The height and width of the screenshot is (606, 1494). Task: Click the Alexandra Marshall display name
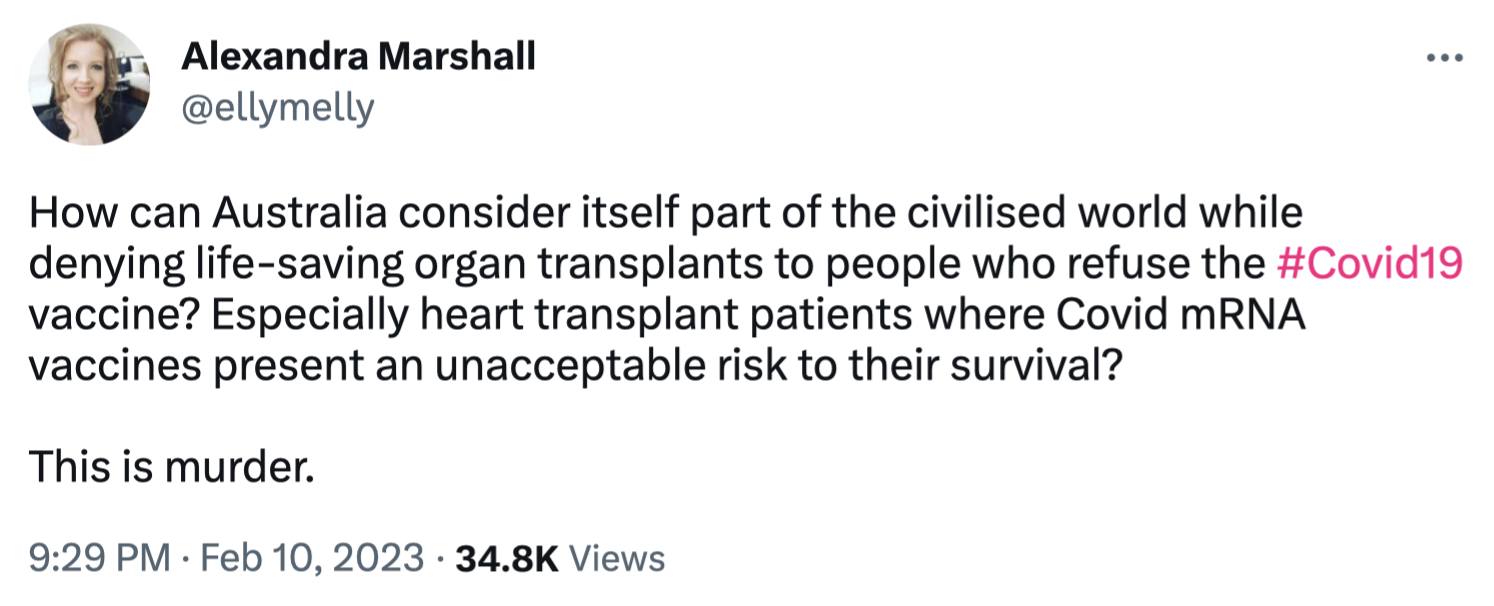358,58
